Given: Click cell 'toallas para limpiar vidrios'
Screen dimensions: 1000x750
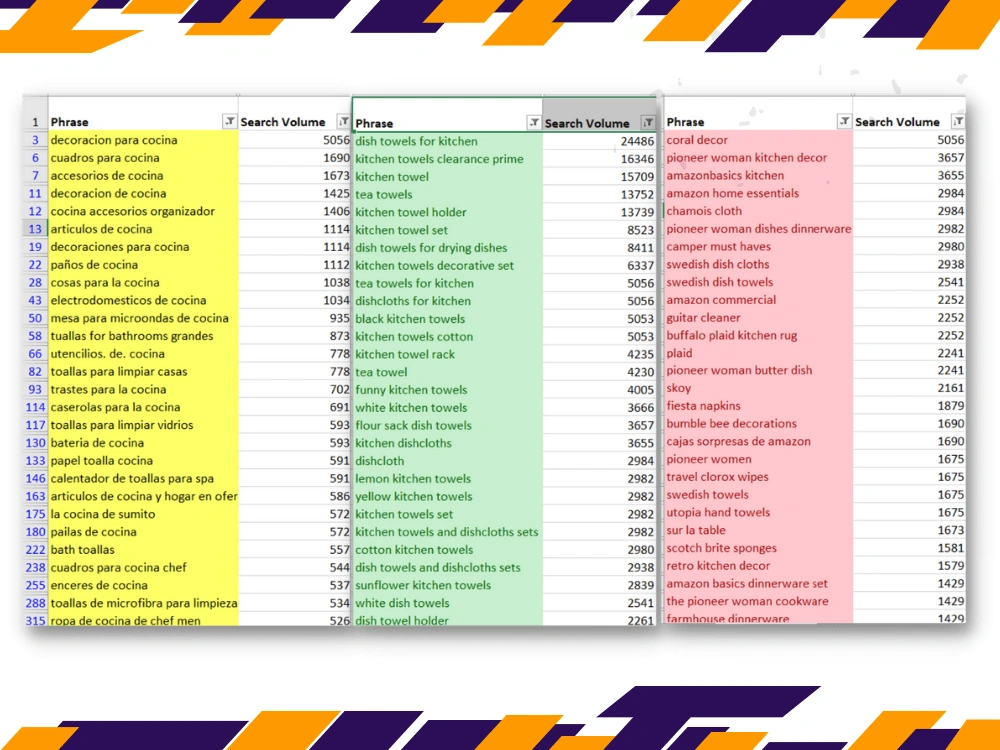Looking at the screenshot, I should tap(143, 425).
